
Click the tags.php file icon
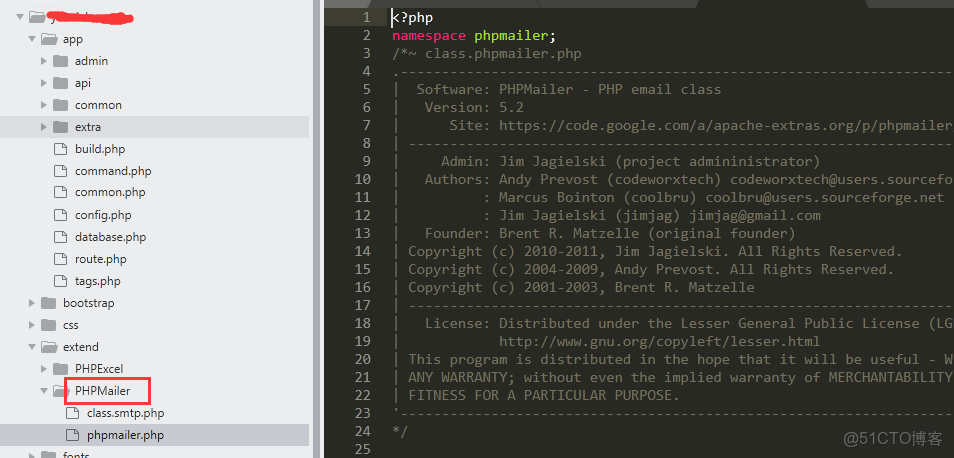click(60, 281)
